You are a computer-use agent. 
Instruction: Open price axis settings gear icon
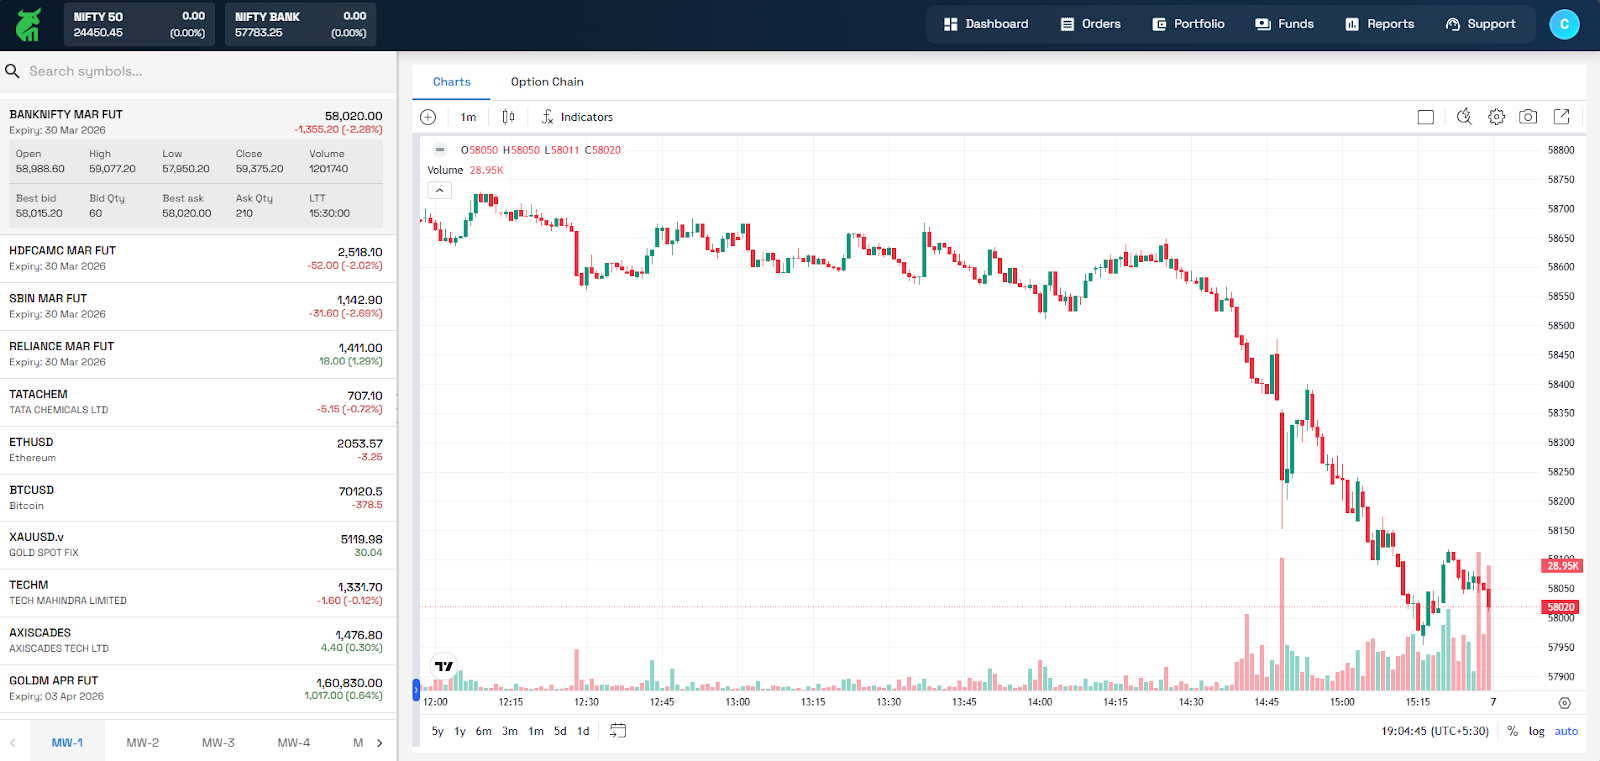(x=1565, y=703)
